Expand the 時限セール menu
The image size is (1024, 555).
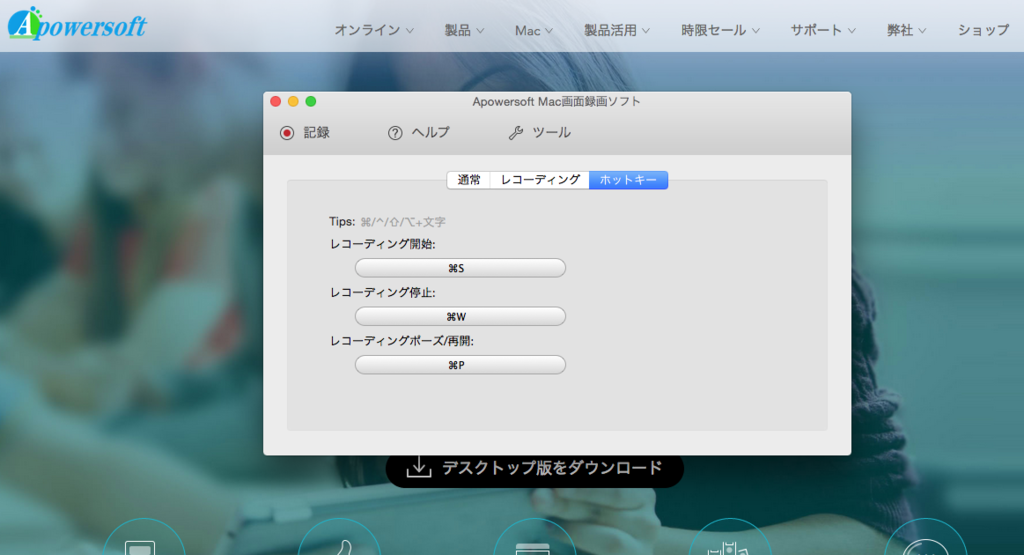coord(720,30)
